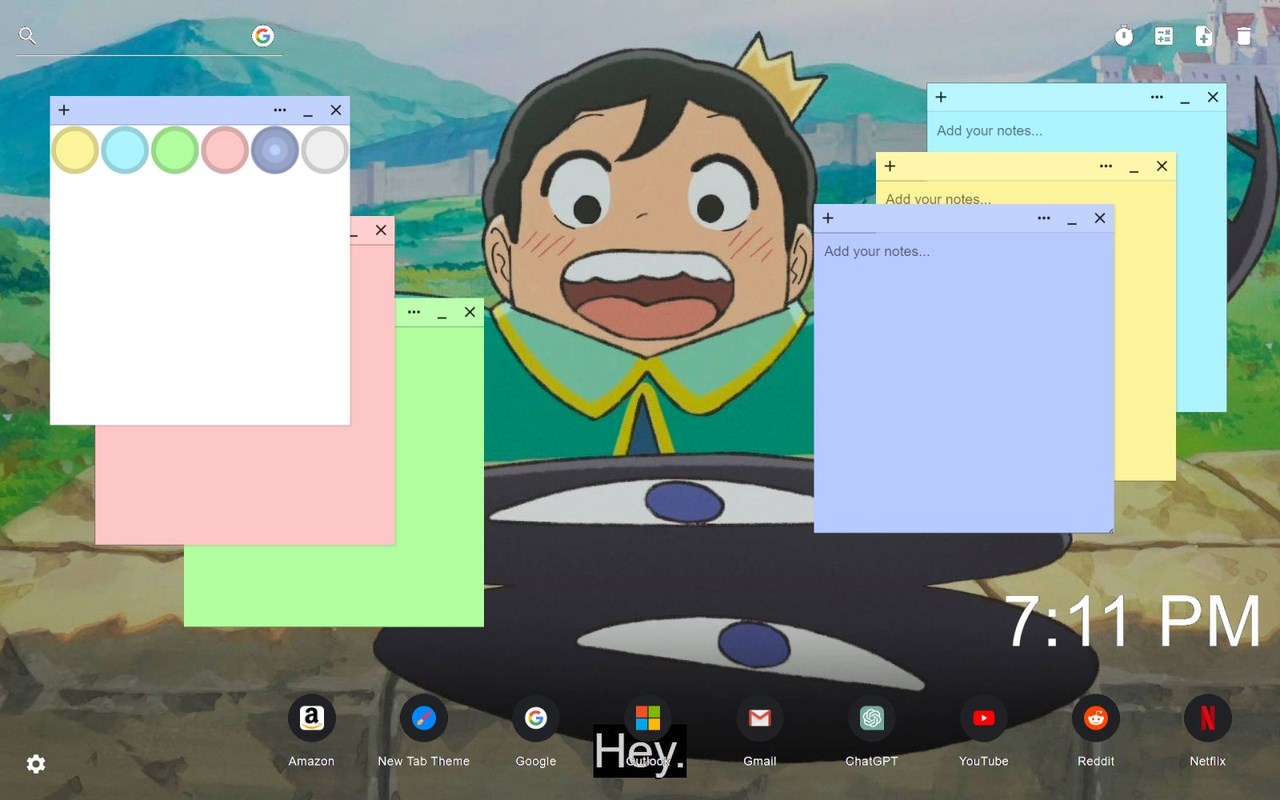Open the Google search engine selector
This screenshot has width=1280, height=800.
coord(263,36)
